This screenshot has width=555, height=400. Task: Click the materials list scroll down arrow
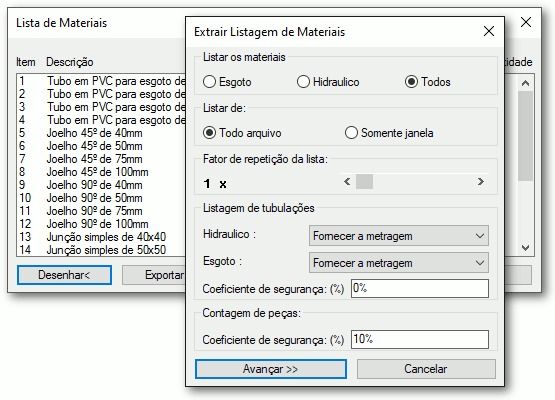525,248
